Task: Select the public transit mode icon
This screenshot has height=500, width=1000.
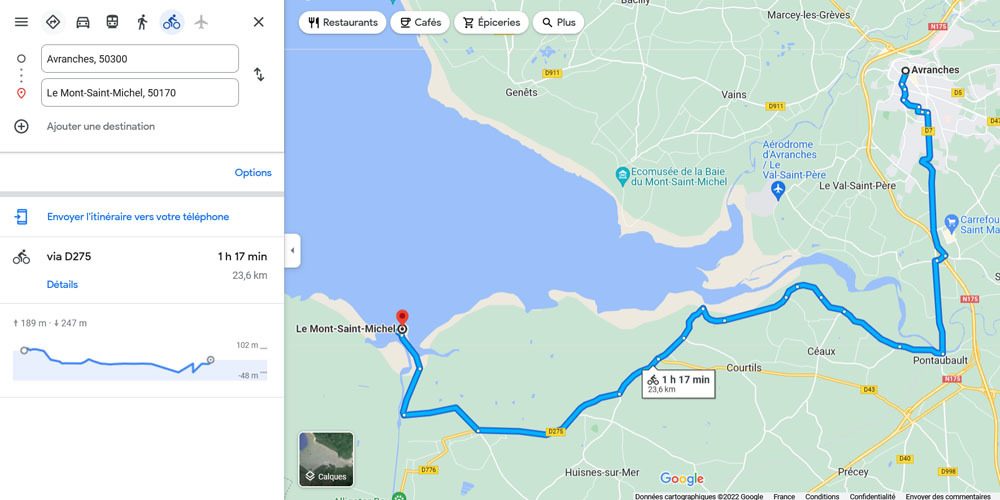Action: point(112,22)
